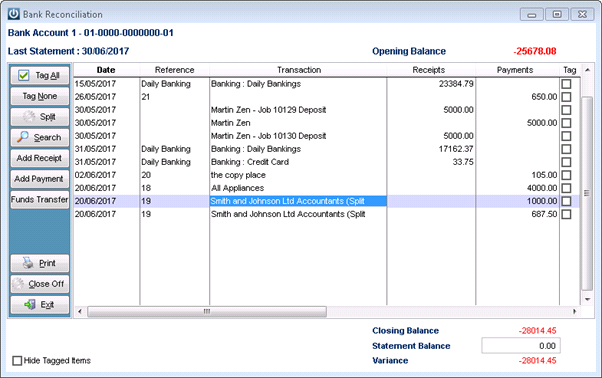Image resolution: width=602 pixels, height=378 pixels.
Task: Select 'Martin Zen - Job 10129 Deposit' transaction
Action: [268, 110]
